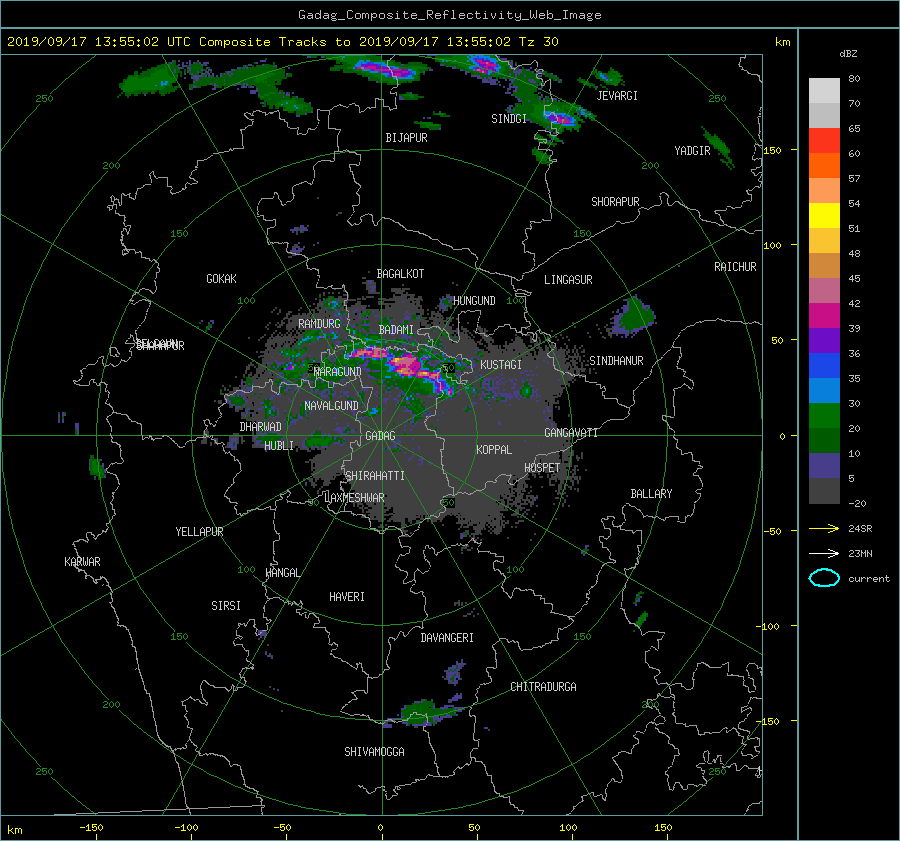The image size is (900, 841).
Task: Select the SHIVAMOGGA label
Action: (x=374, y=751)
